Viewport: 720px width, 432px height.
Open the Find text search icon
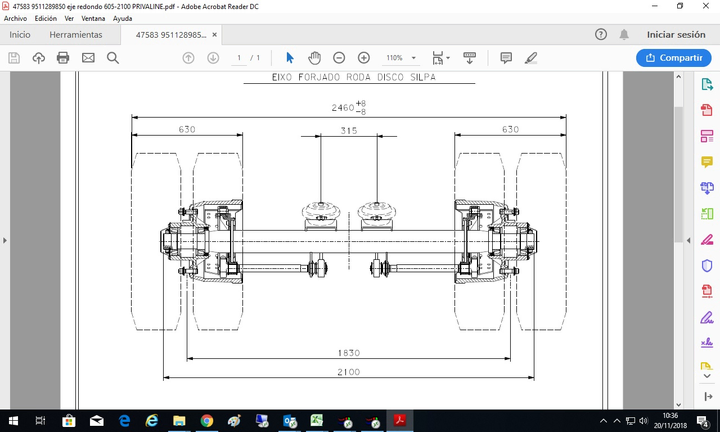(x=113, y=58)
